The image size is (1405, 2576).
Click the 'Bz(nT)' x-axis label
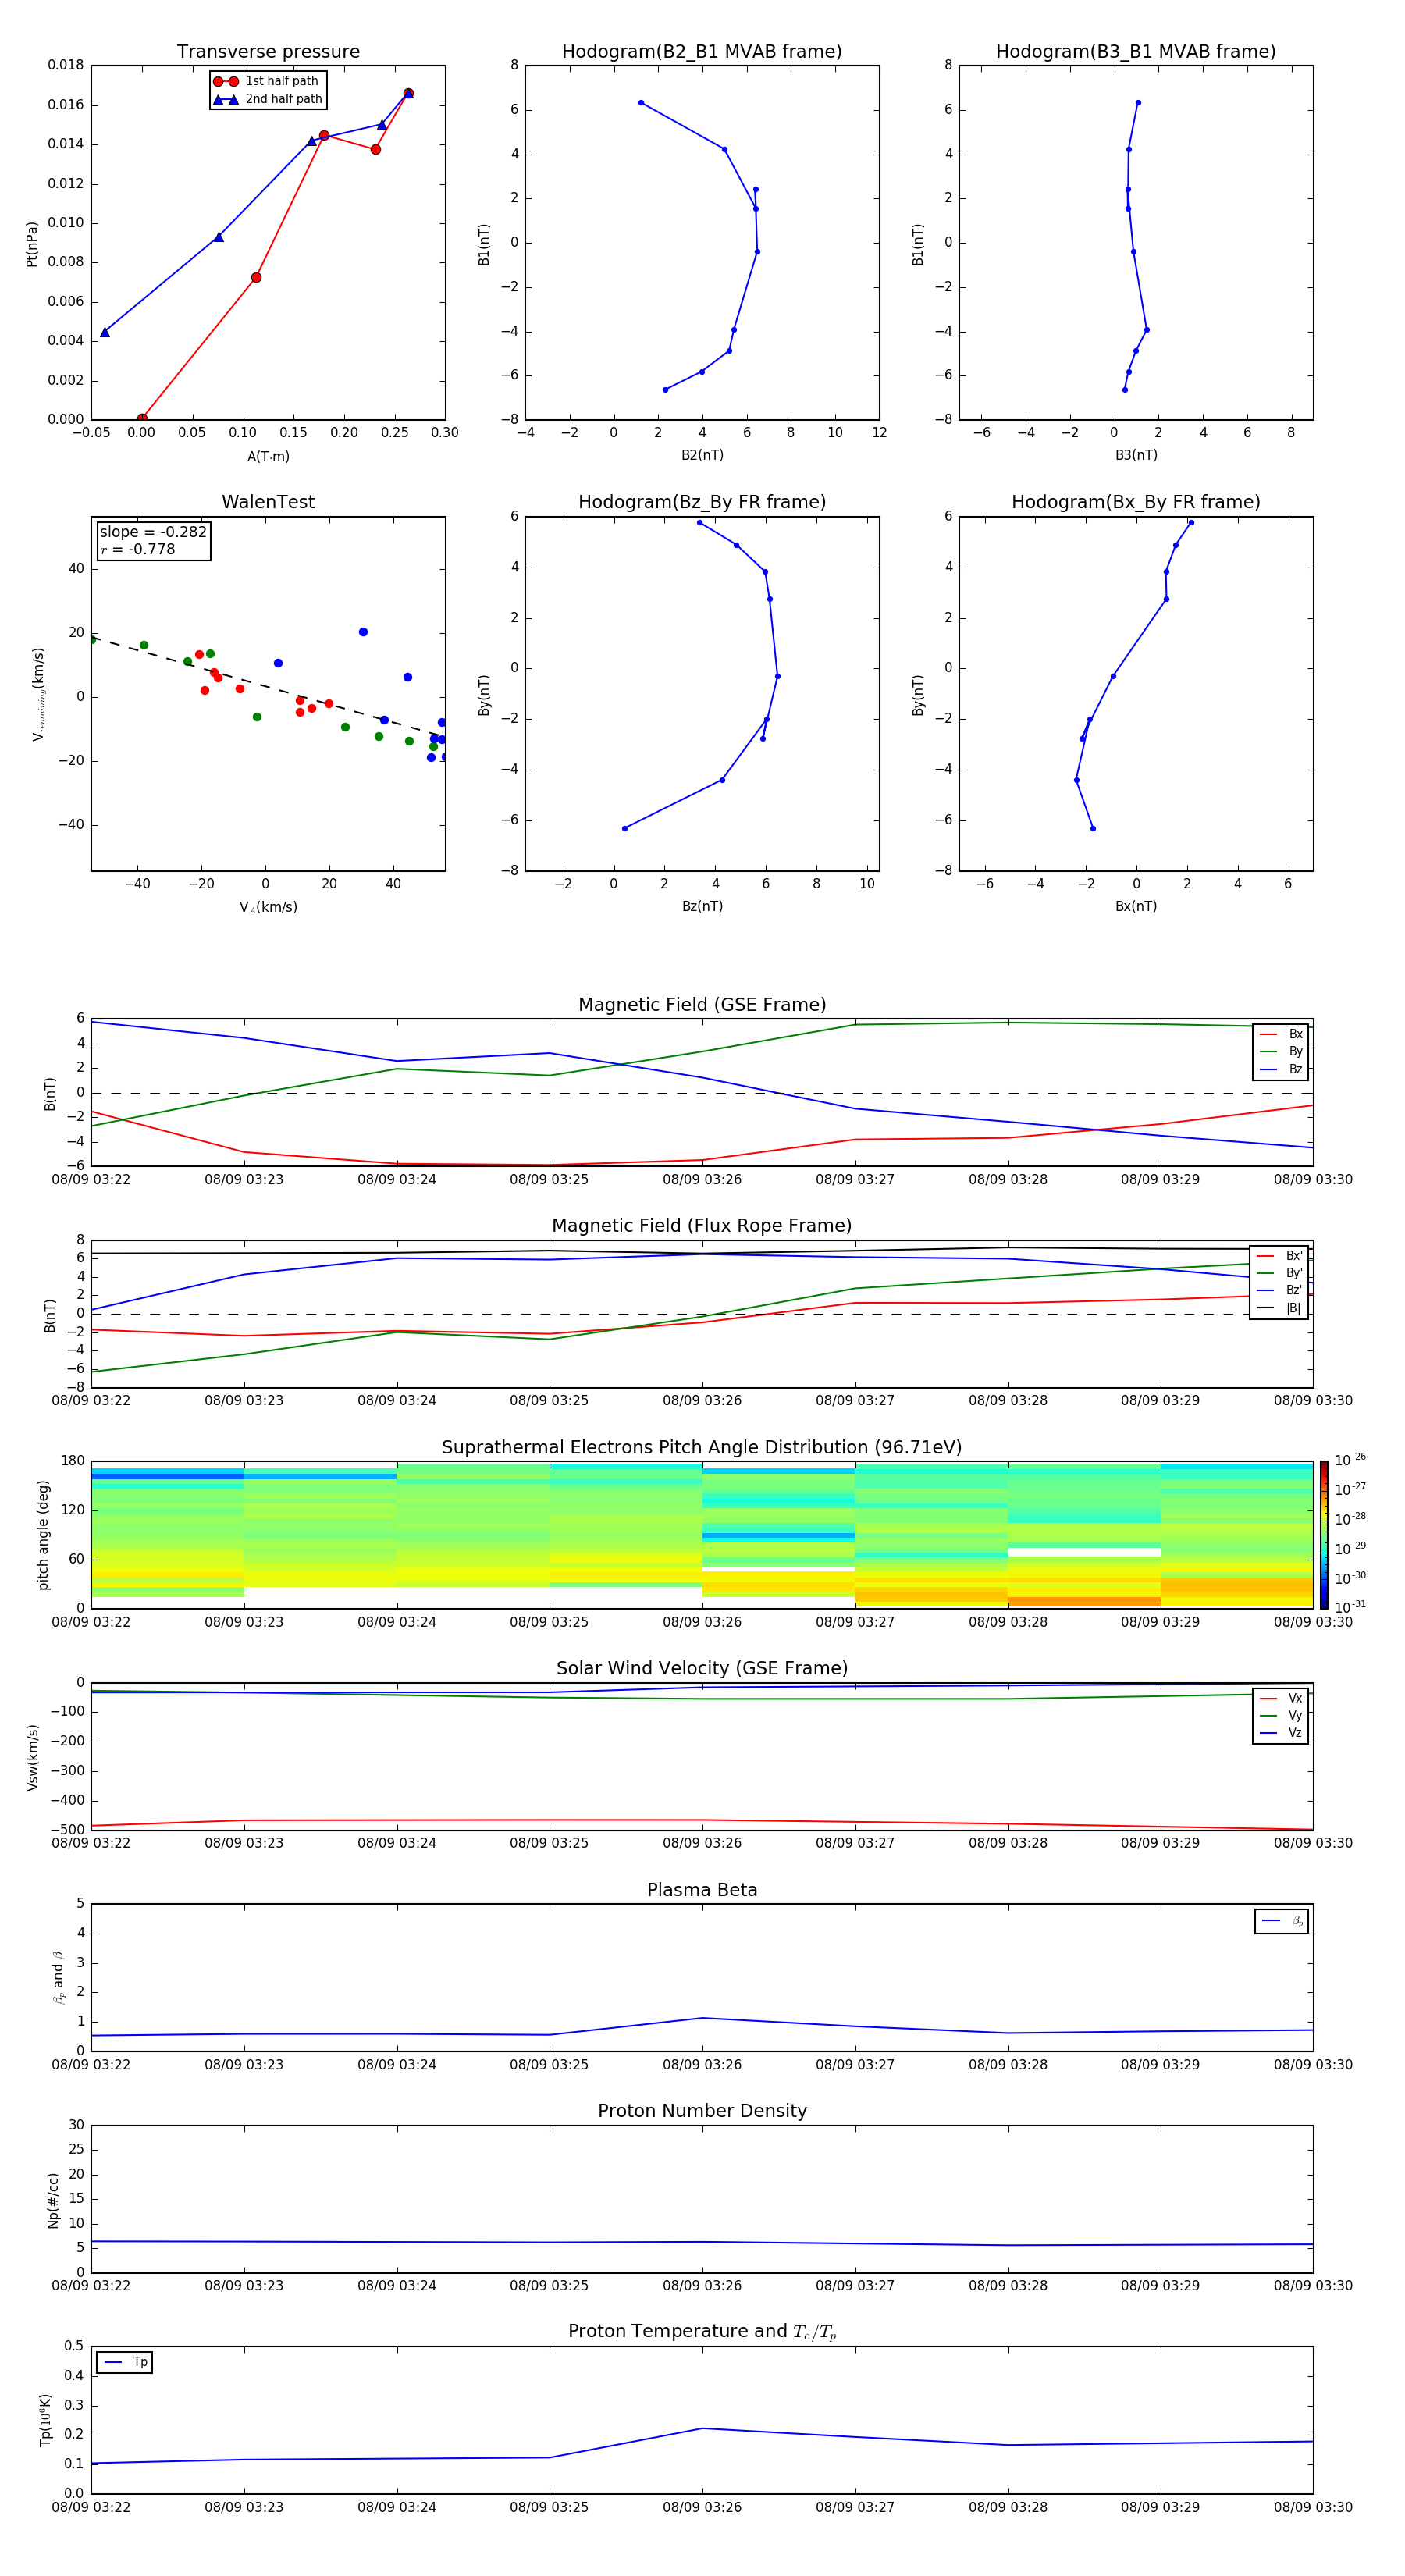[702, 906]
